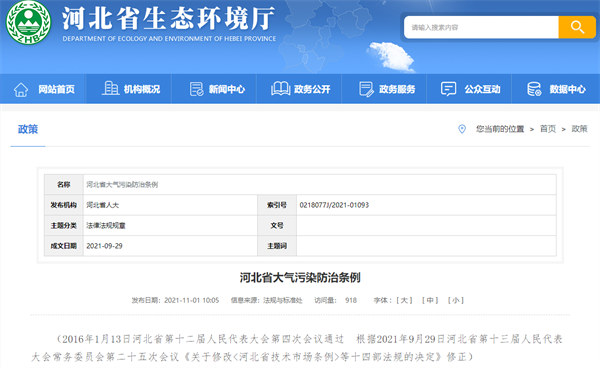The height and width of the screenshot is (368, 600).
Task: Click the document icon beside 新闻中心
Action: [196, 89]
